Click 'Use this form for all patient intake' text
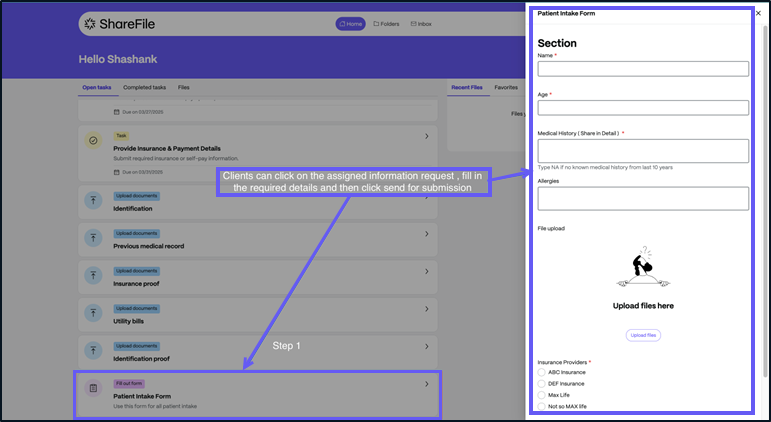Viewport: 771px width, 422px height. click(155, 406)
